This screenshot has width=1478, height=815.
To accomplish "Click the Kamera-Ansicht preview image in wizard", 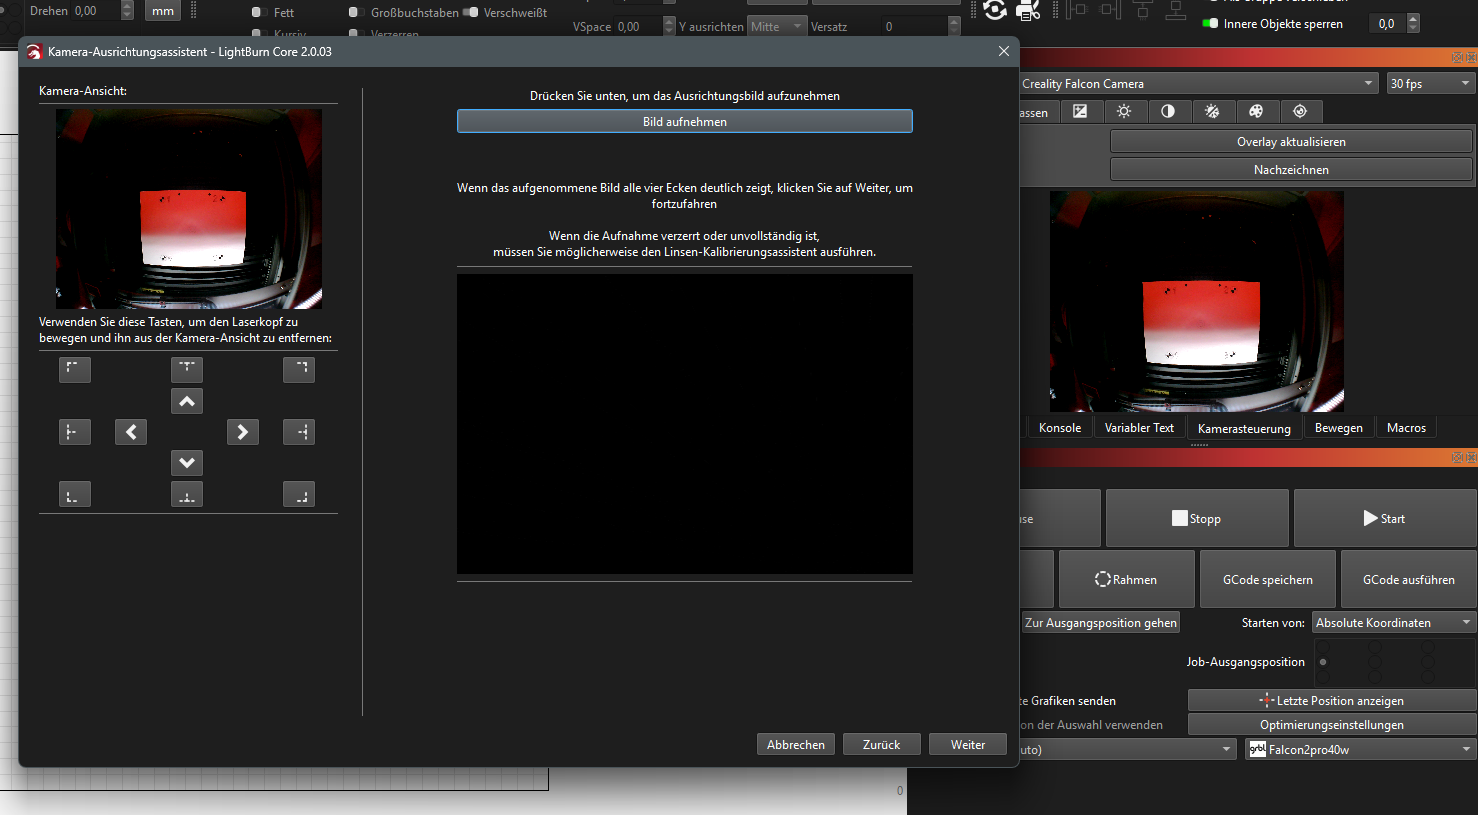I will [x=189, y=209].
